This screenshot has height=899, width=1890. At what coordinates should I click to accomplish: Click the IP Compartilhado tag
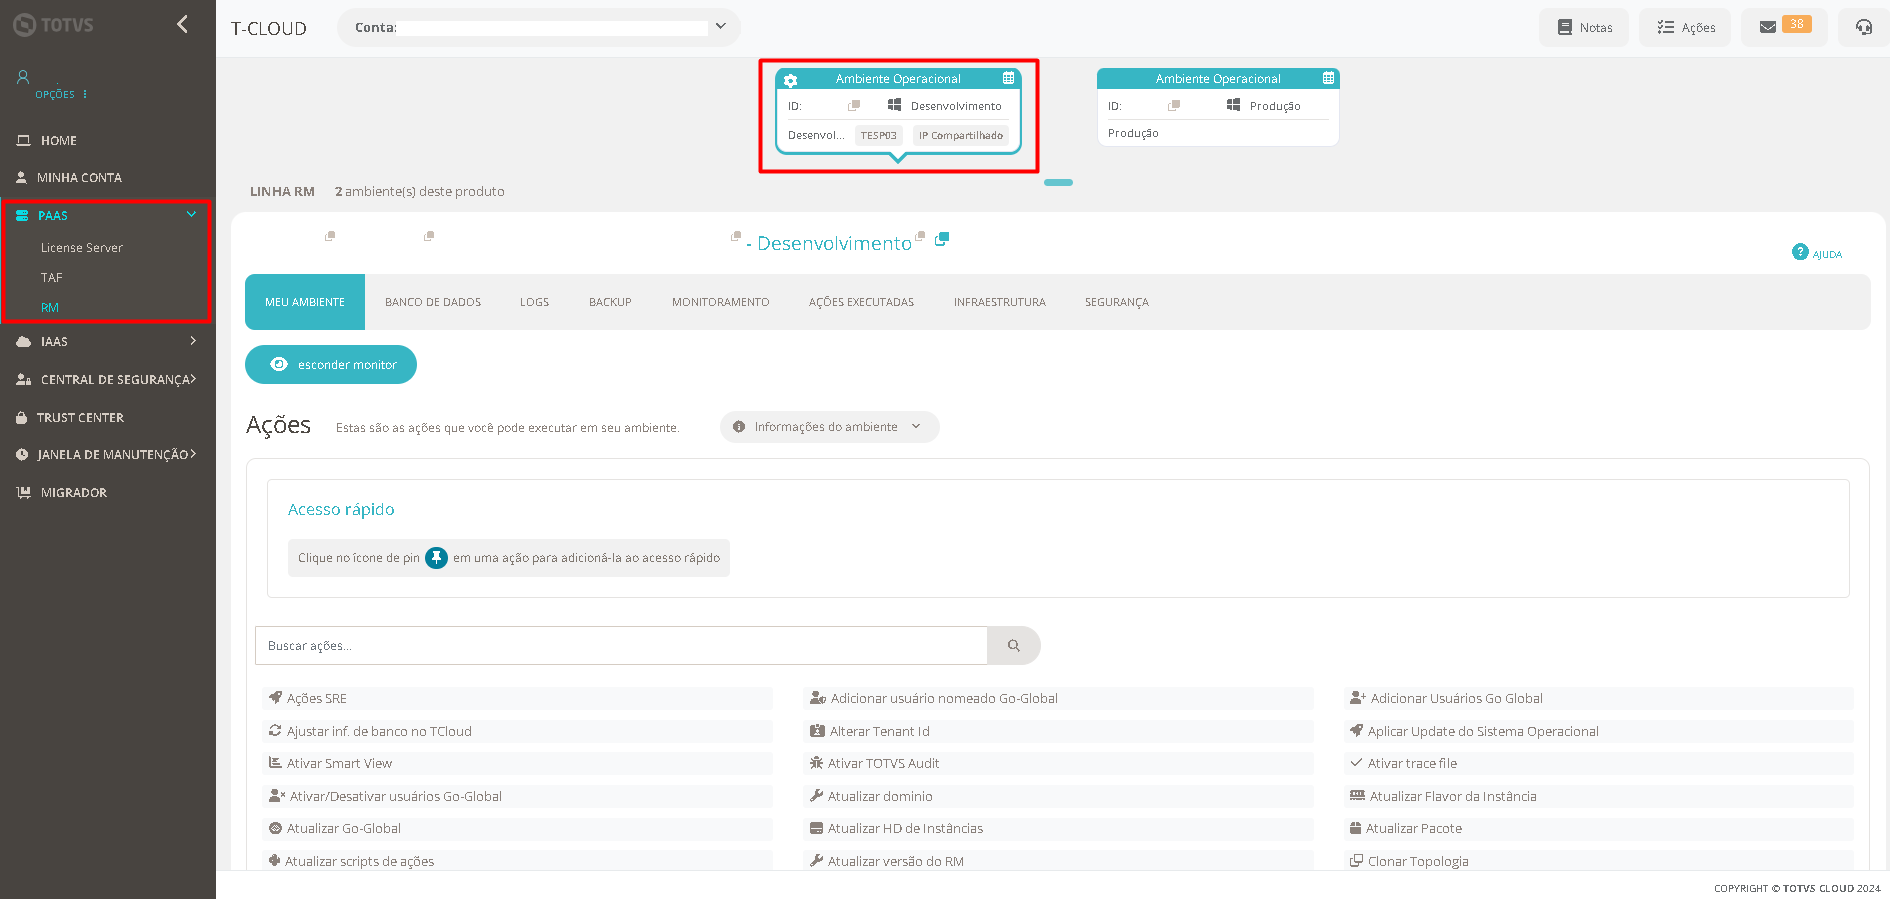(960, 135)
